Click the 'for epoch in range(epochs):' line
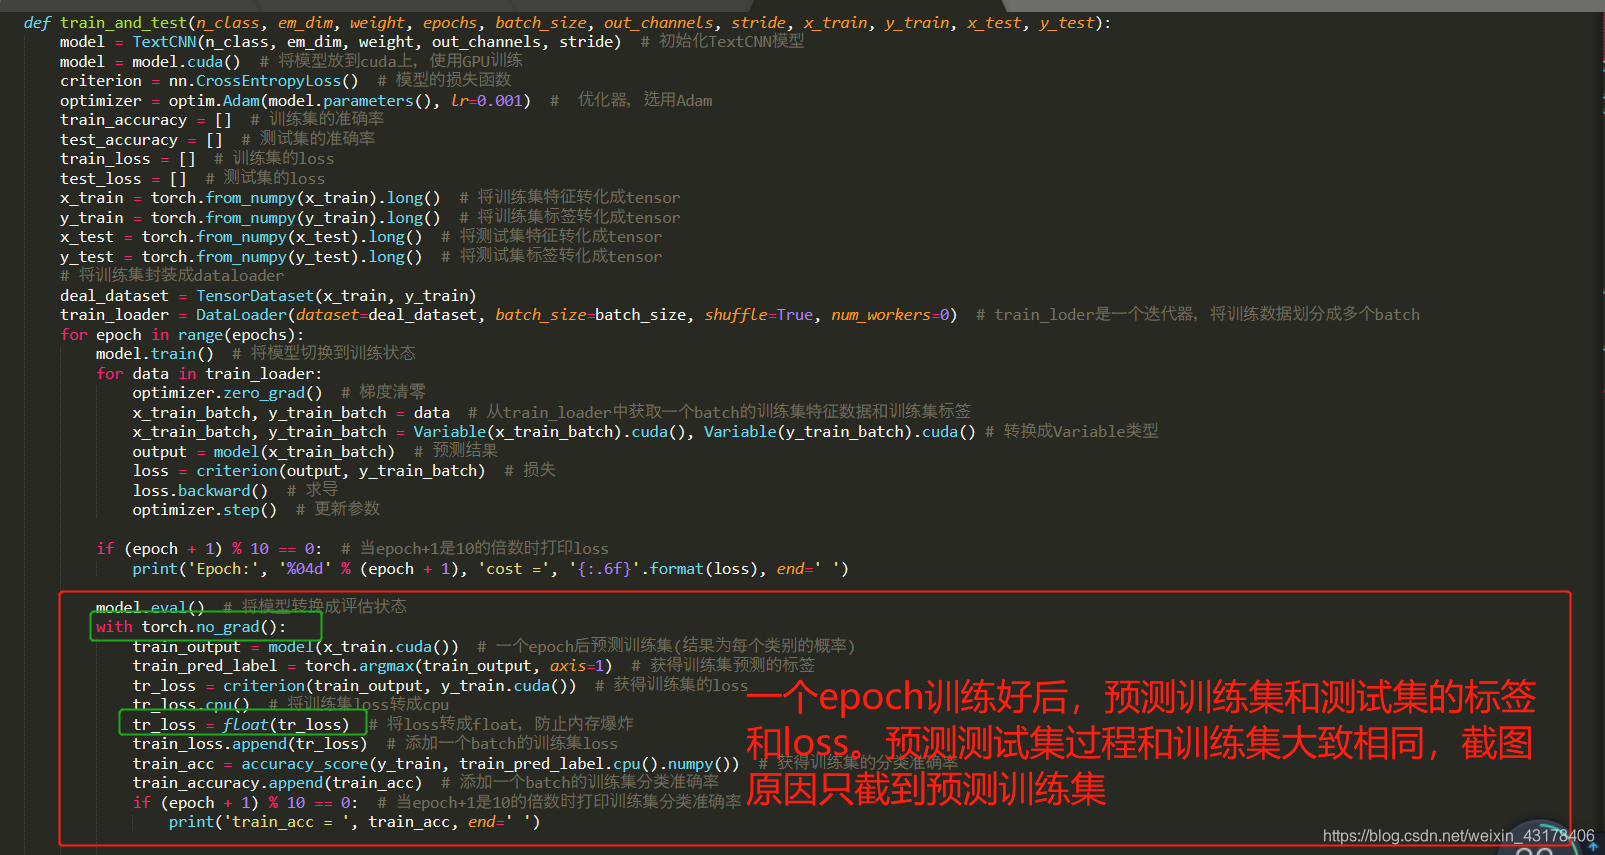 (182, 335)
